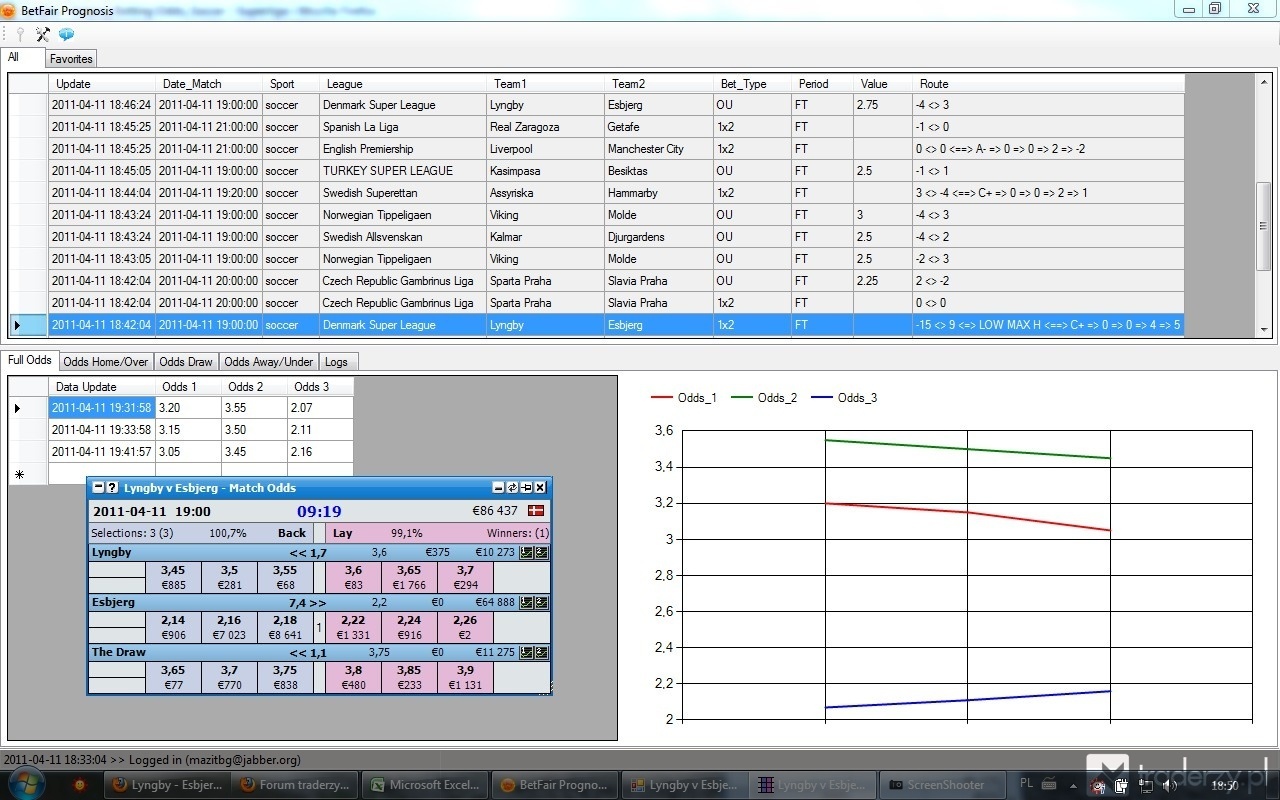
Task: Click the Data Update column header in odds table
Action: click(104, 387)
